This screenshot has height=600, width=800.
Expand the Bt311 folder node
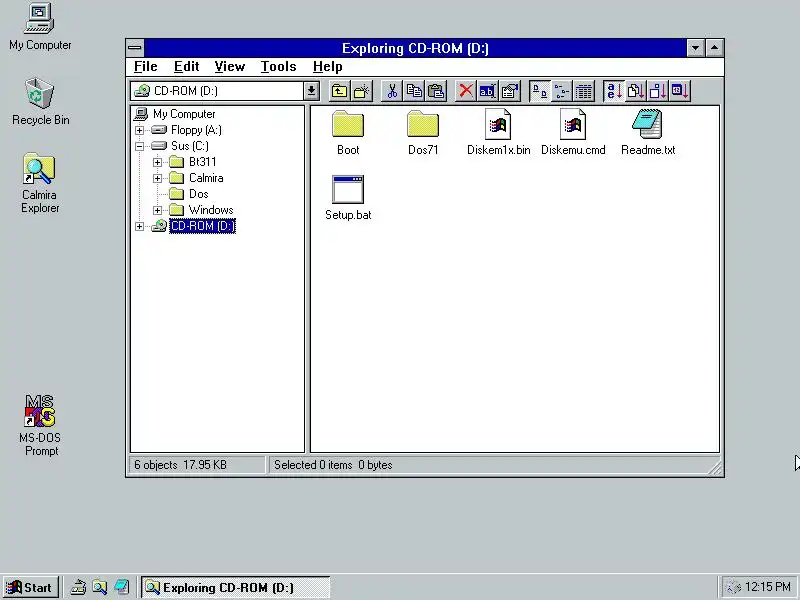(157, 162)
